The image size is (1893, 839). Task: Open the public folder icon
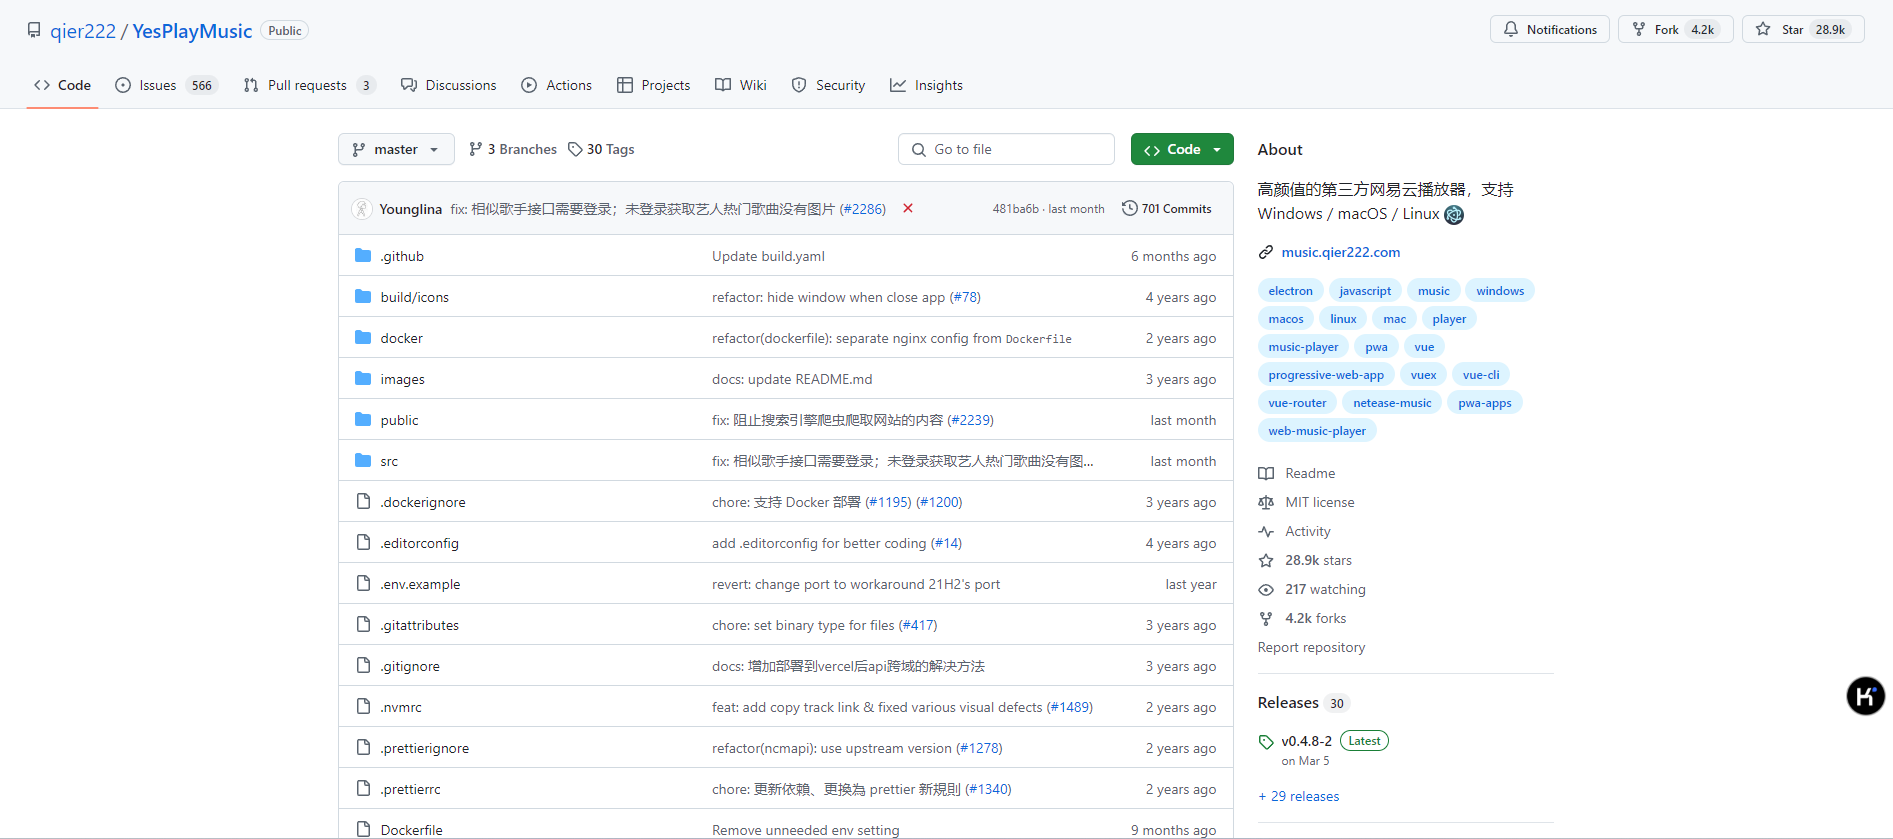363,420
